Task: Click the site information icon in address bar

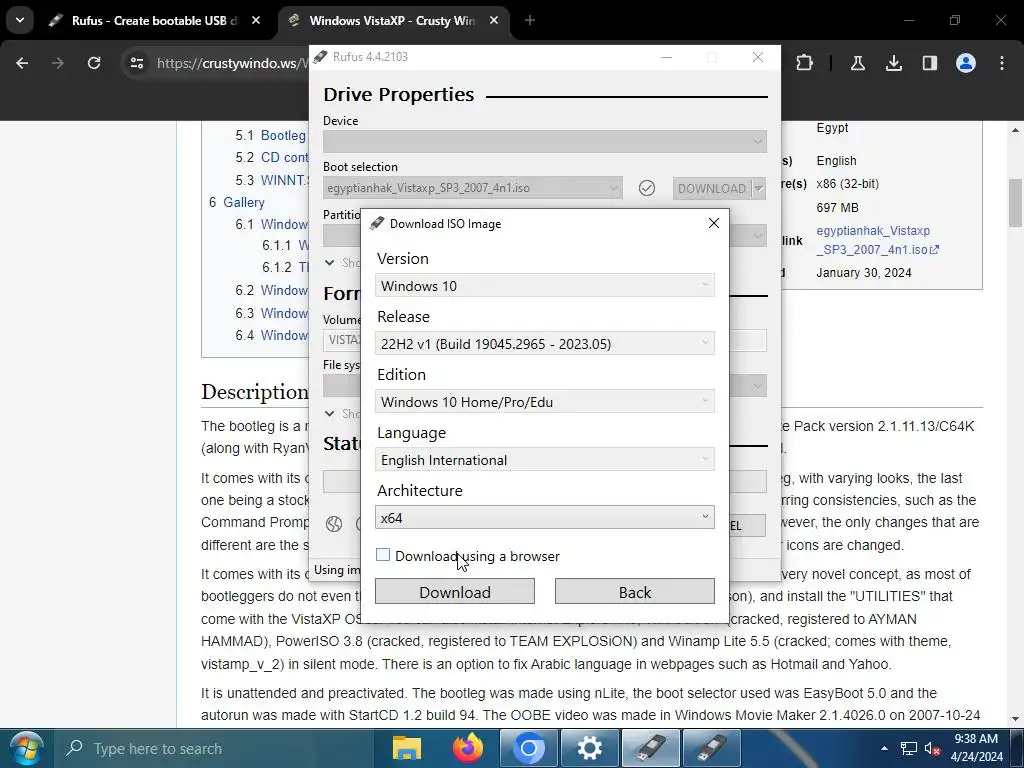Action: [x=136, y=63]
